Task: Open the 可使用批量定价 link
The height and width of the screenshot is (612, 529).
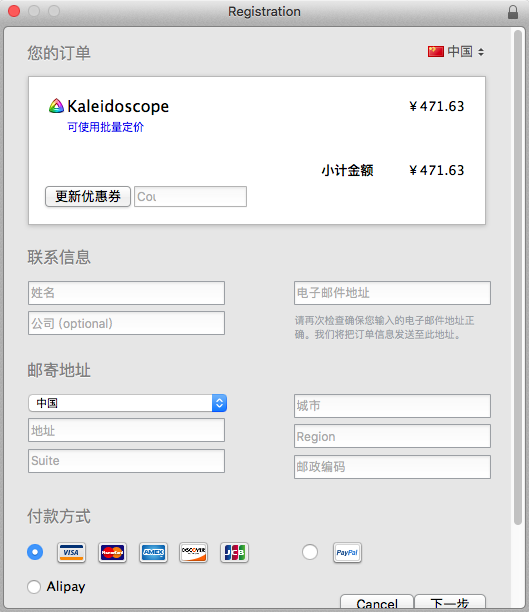Action: pos(105,127)
